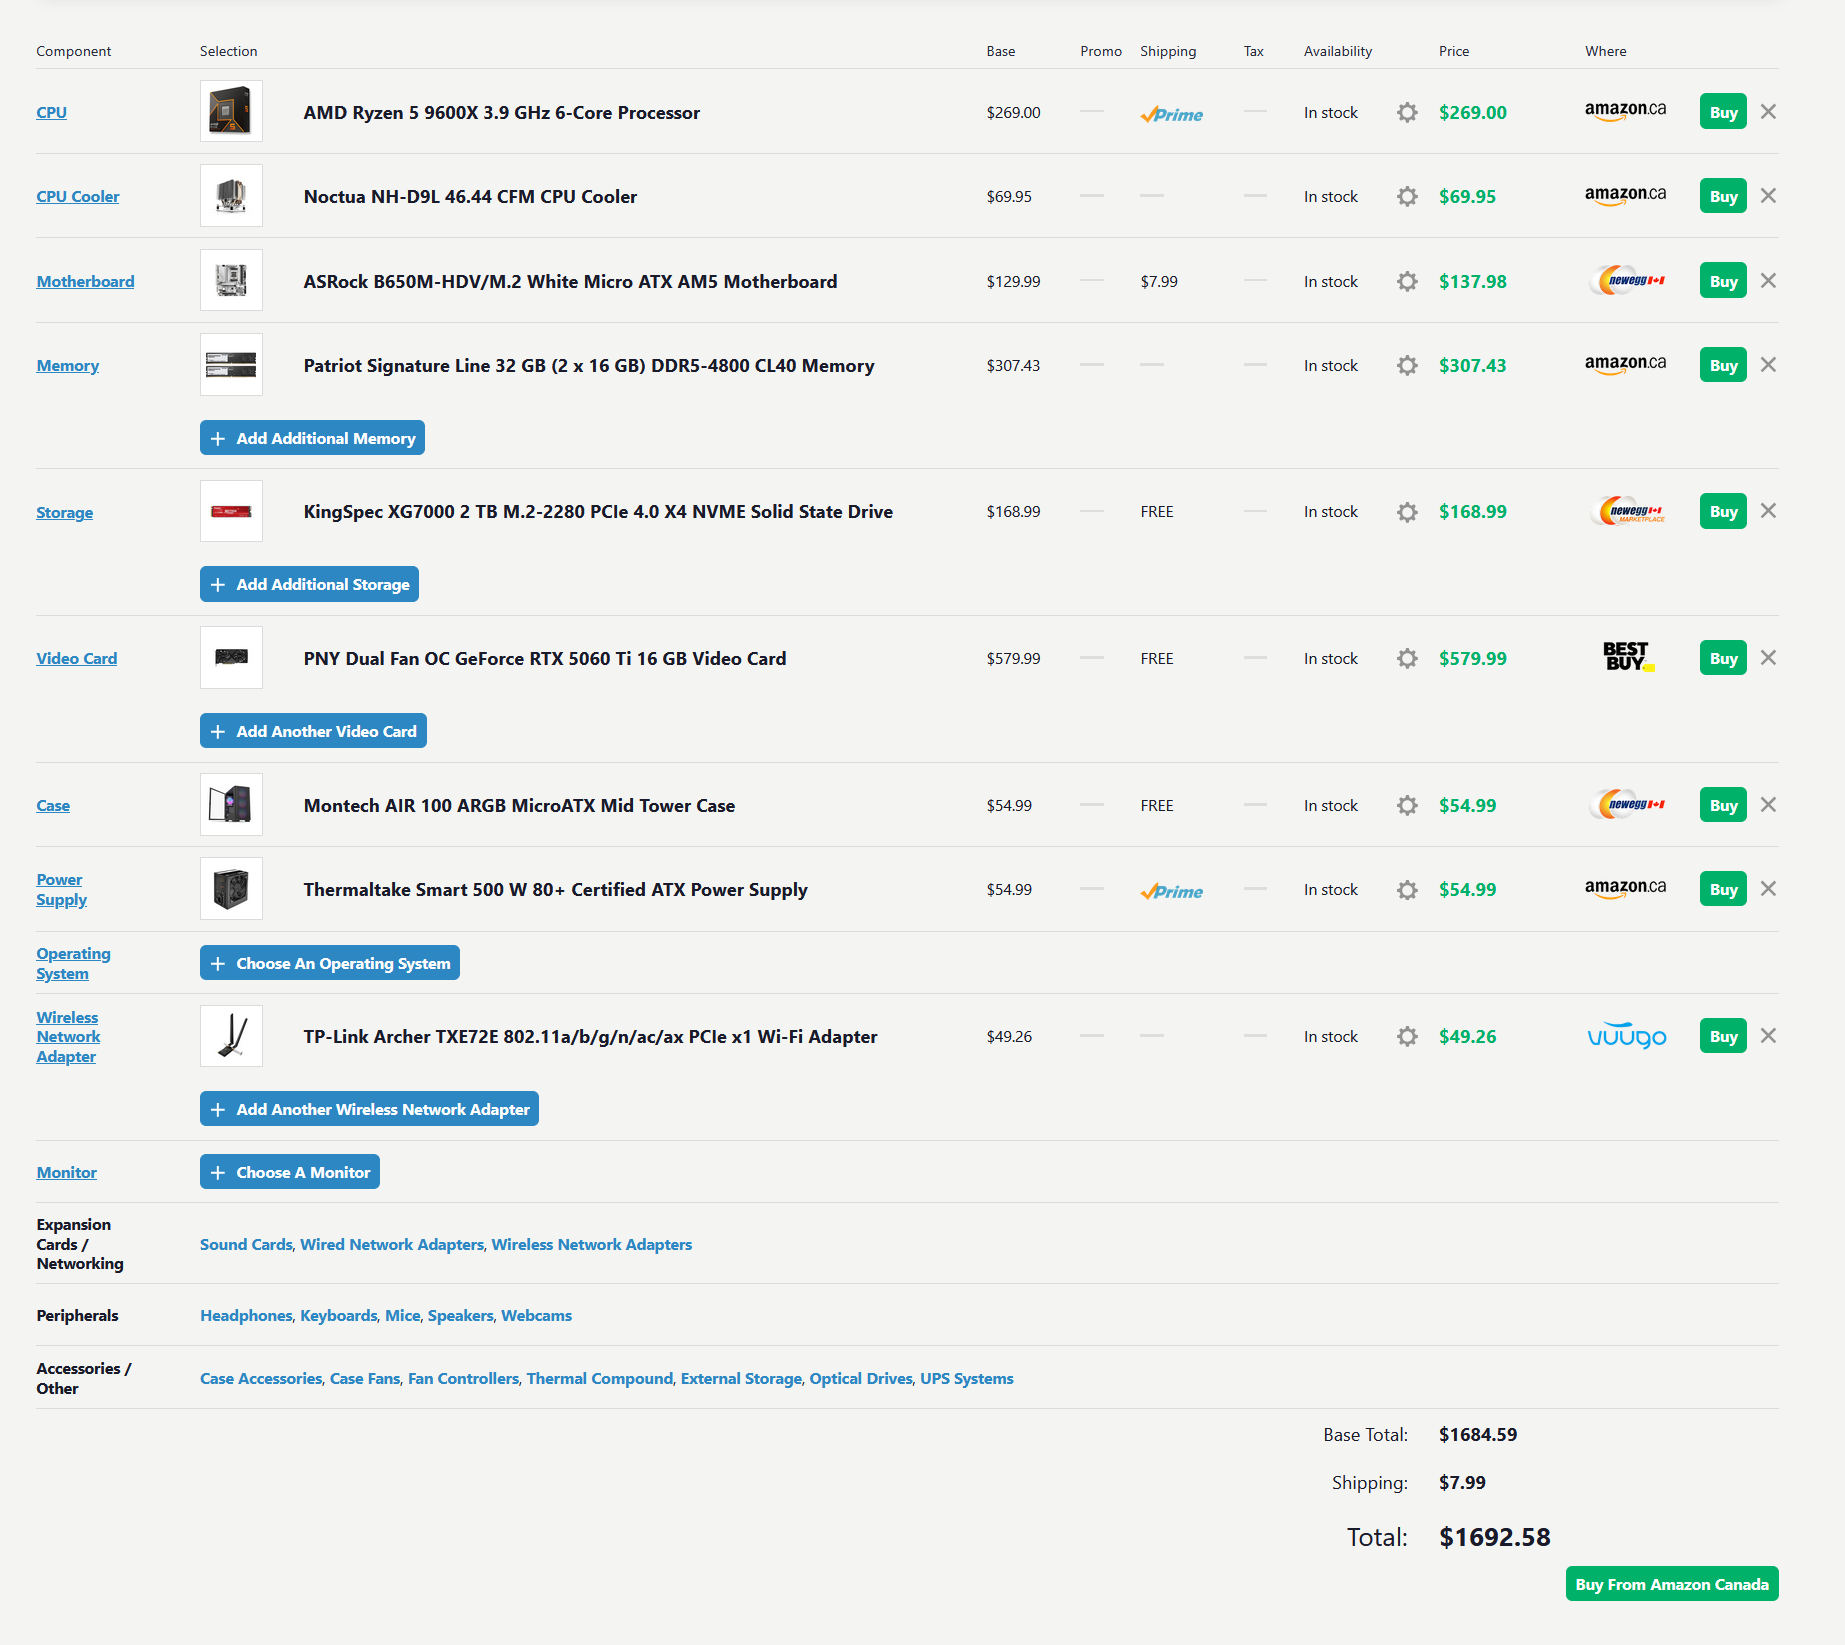Open settings gear for Noctua CPU Cooler row
This screenshot has width=1845, height=1645.
click(x=1407, y=196)
